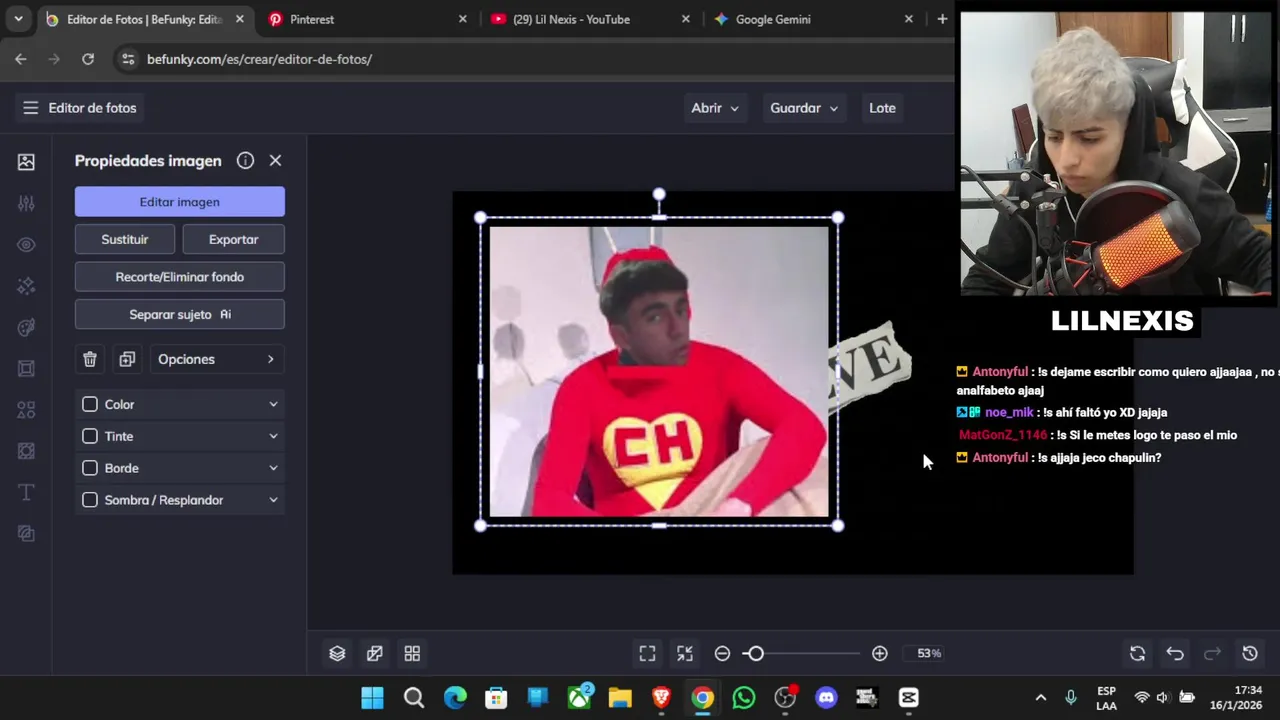The image size is (1280, 720).
Task: Open WhatsApp from the taskbar
Action: point(744,697)
